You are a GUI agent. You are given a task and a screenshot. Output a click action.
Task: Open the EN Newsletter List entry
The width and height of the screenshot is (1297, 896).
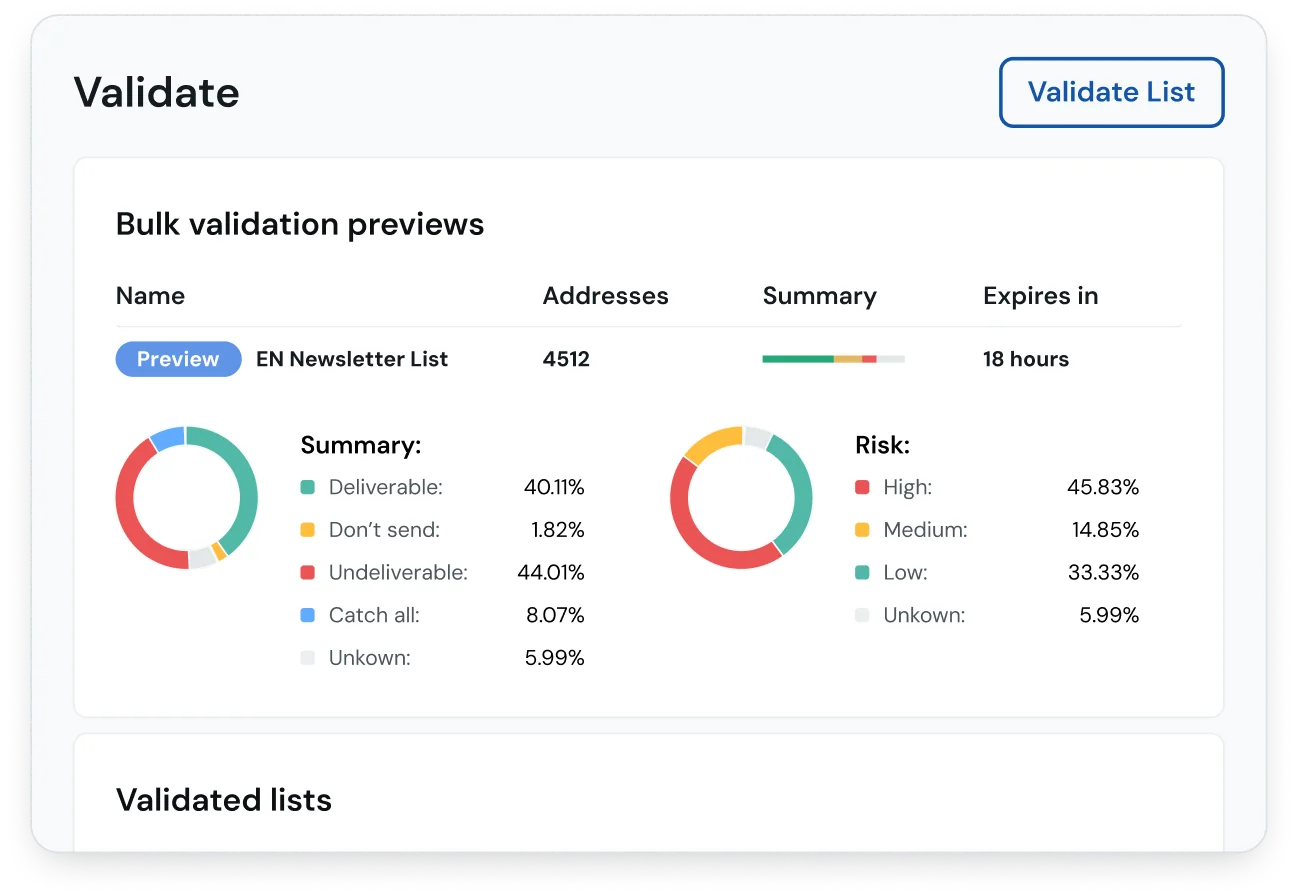351,359
